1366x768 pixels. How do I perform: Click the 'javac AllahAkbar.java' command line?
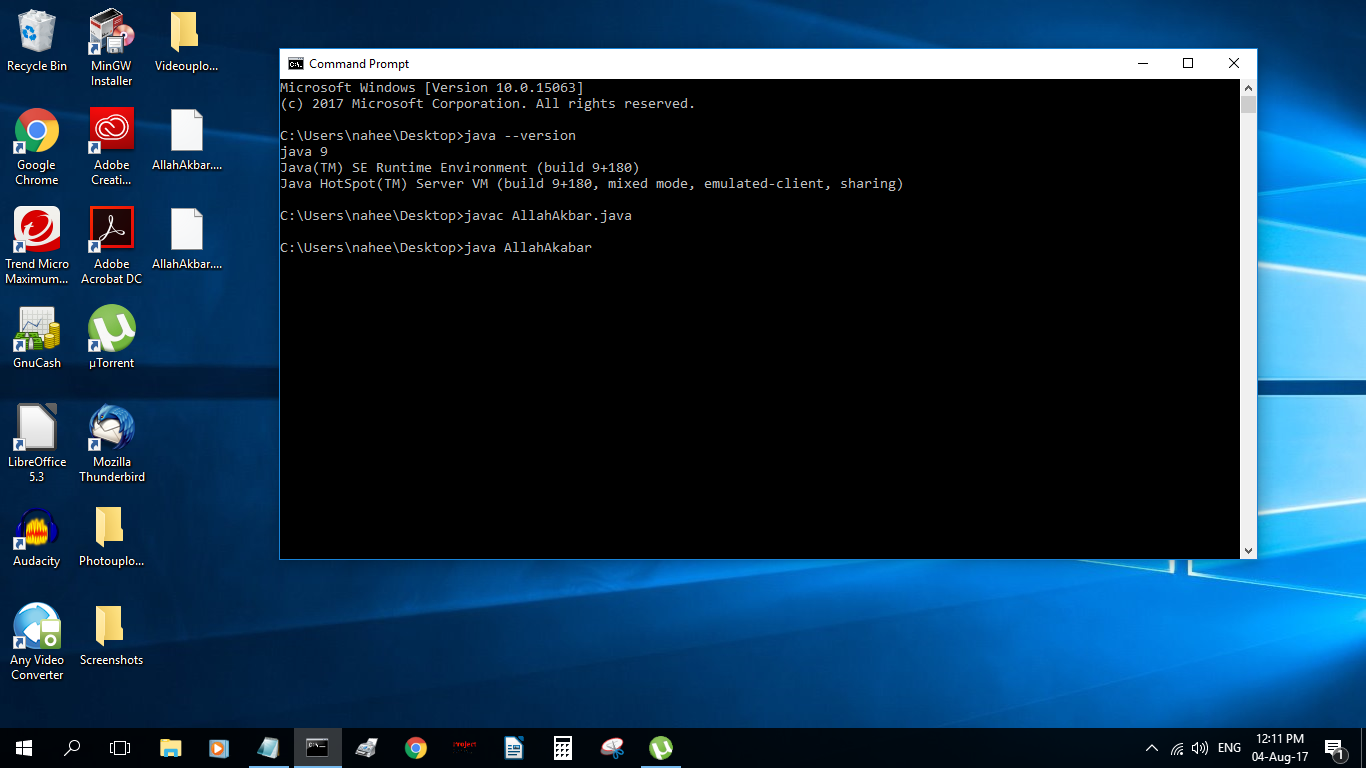(456, 215)
